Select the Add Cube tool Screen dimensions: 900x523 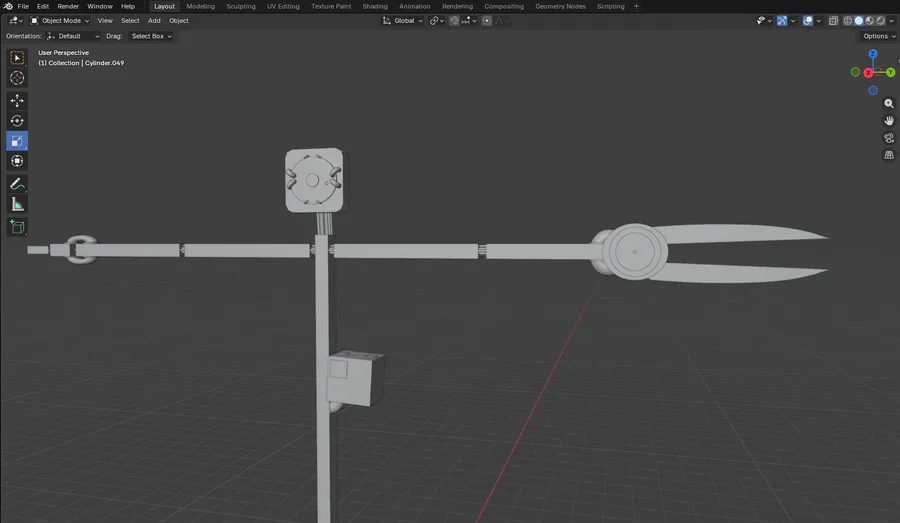[17, 227]
